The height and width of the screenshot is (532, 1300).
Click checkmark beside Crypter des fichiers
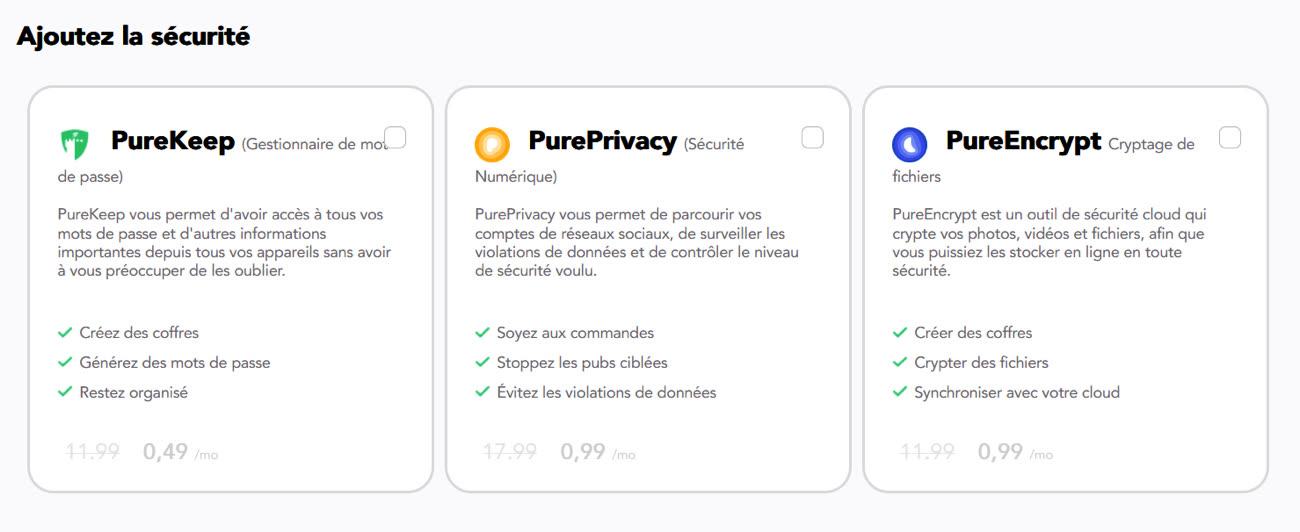pos(899,362)
